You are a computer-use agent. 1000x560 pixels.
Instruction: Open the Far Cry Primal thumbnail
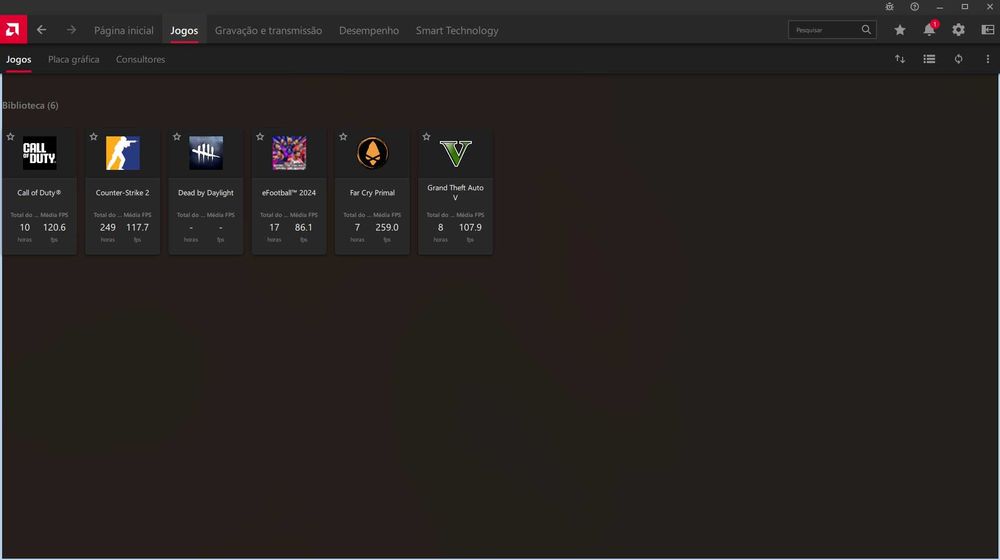click(x=372, y=153)
